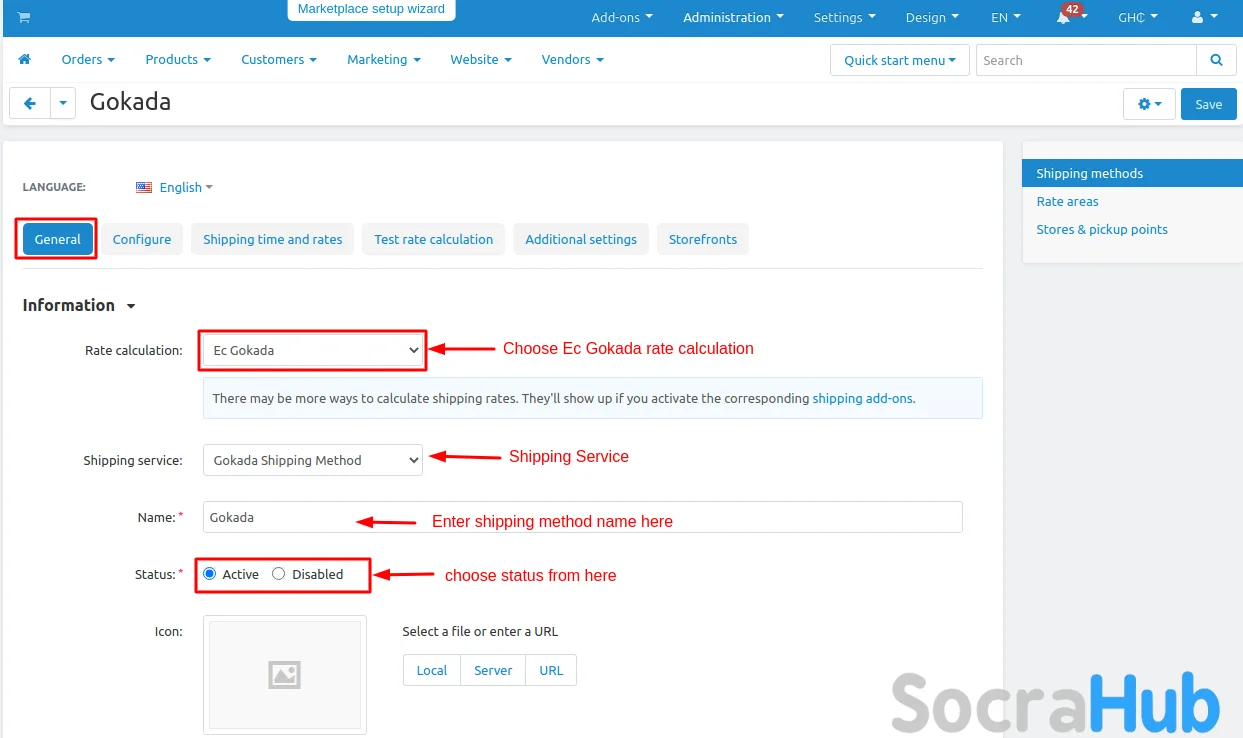Open the Shipping service dropdown

point(313,460)
